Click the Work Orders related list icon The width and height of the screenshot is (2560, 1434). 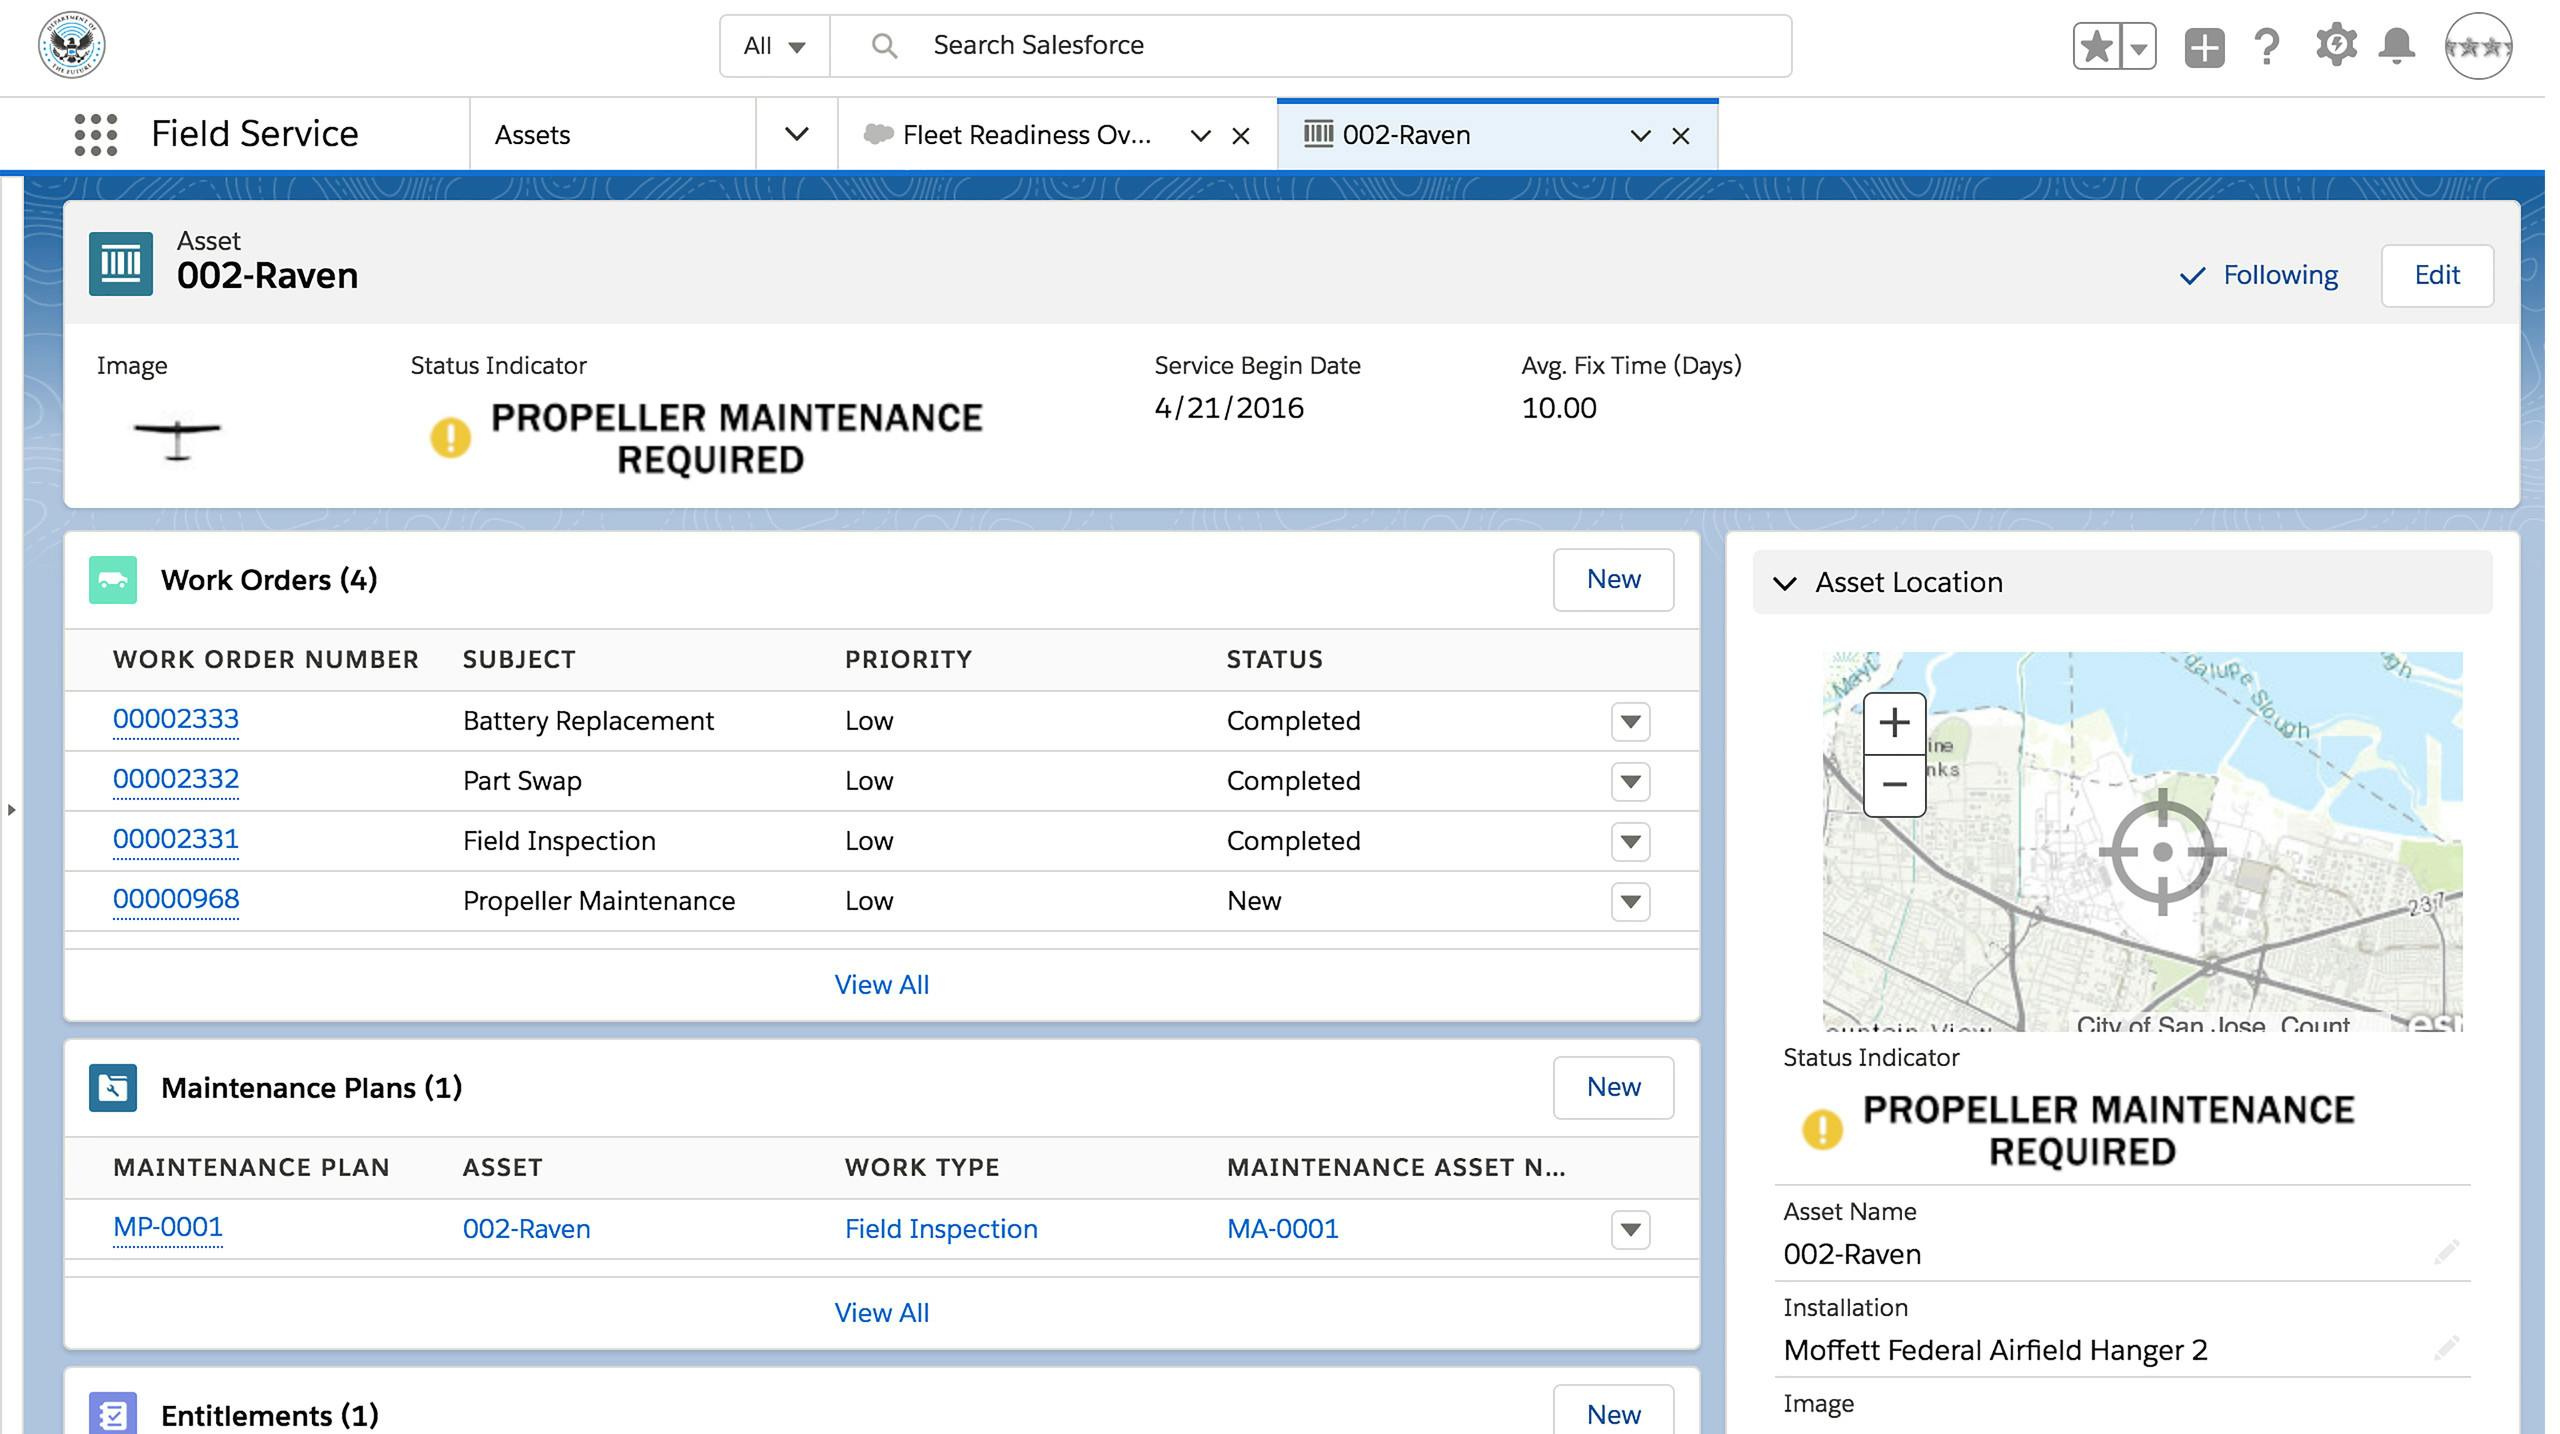click(113, 580)
